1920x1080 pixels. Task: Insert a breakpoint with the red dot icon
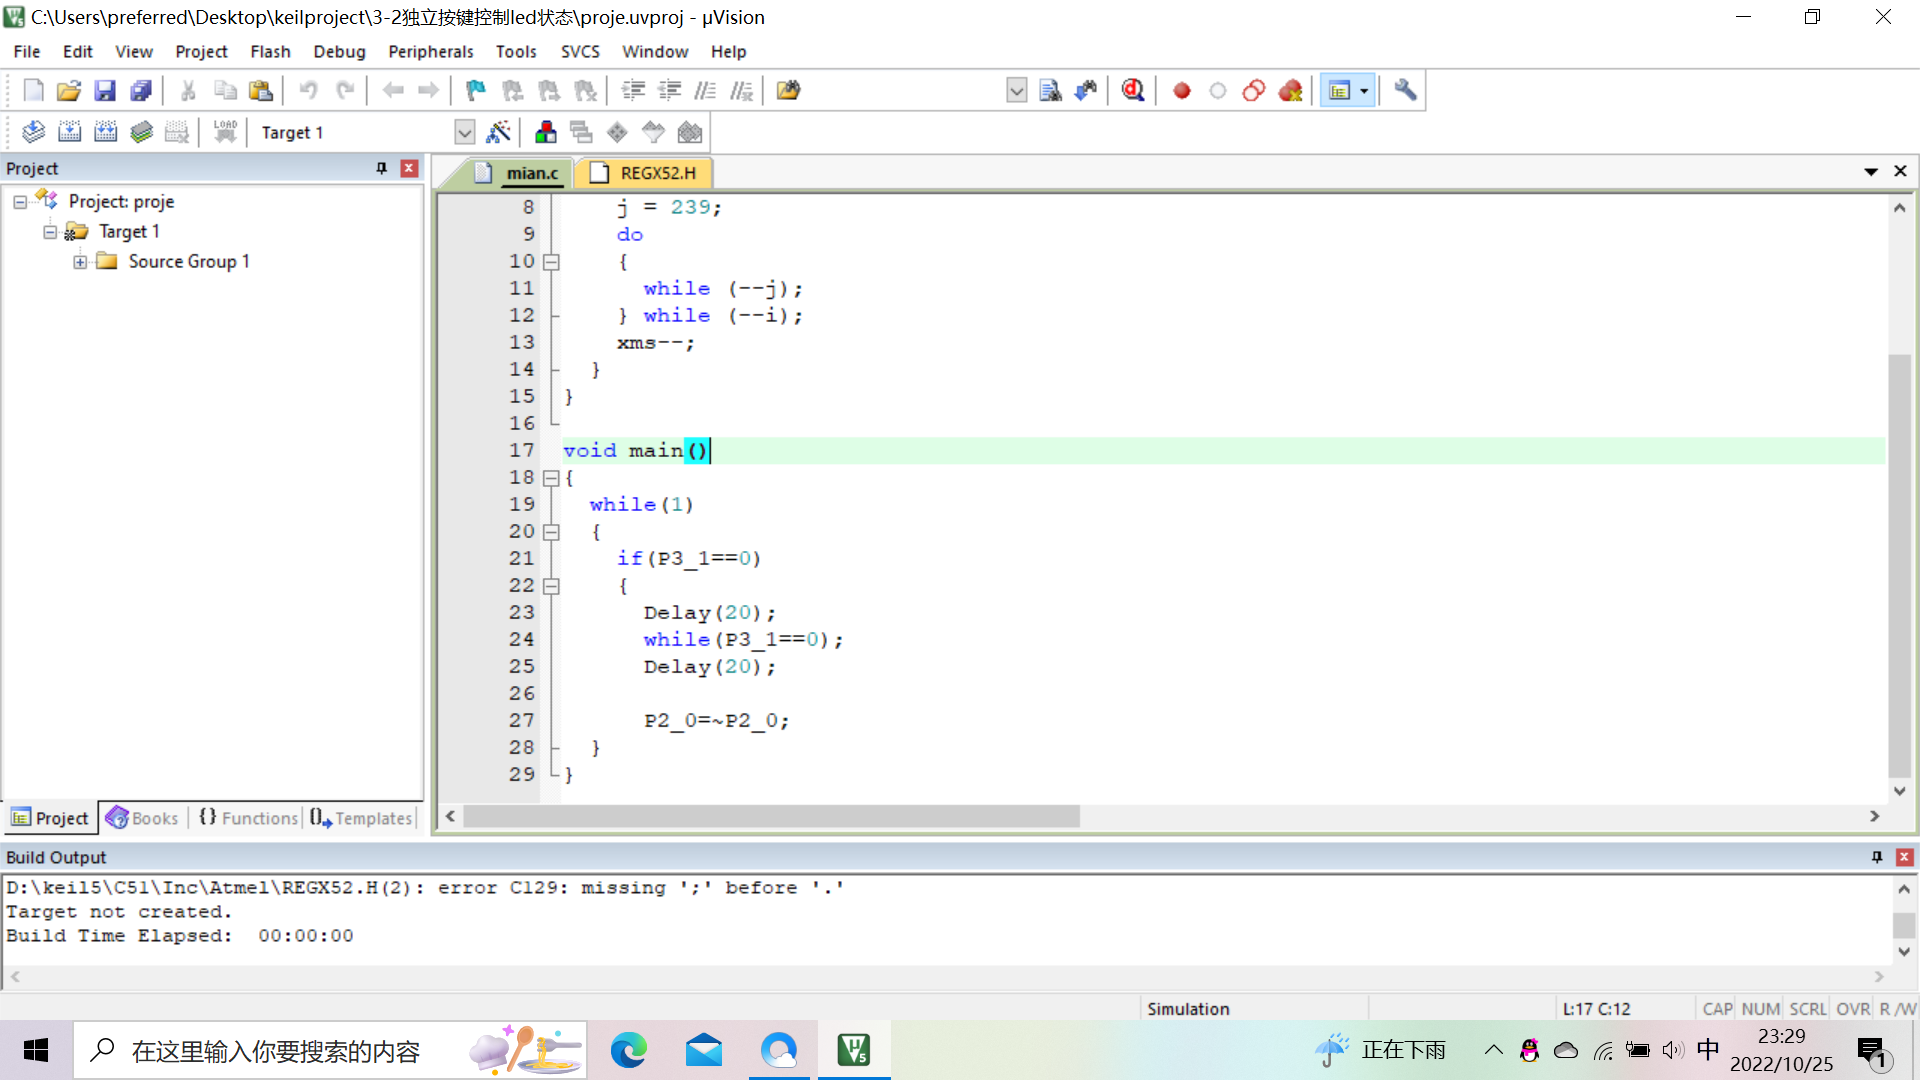click(1181, 91)
